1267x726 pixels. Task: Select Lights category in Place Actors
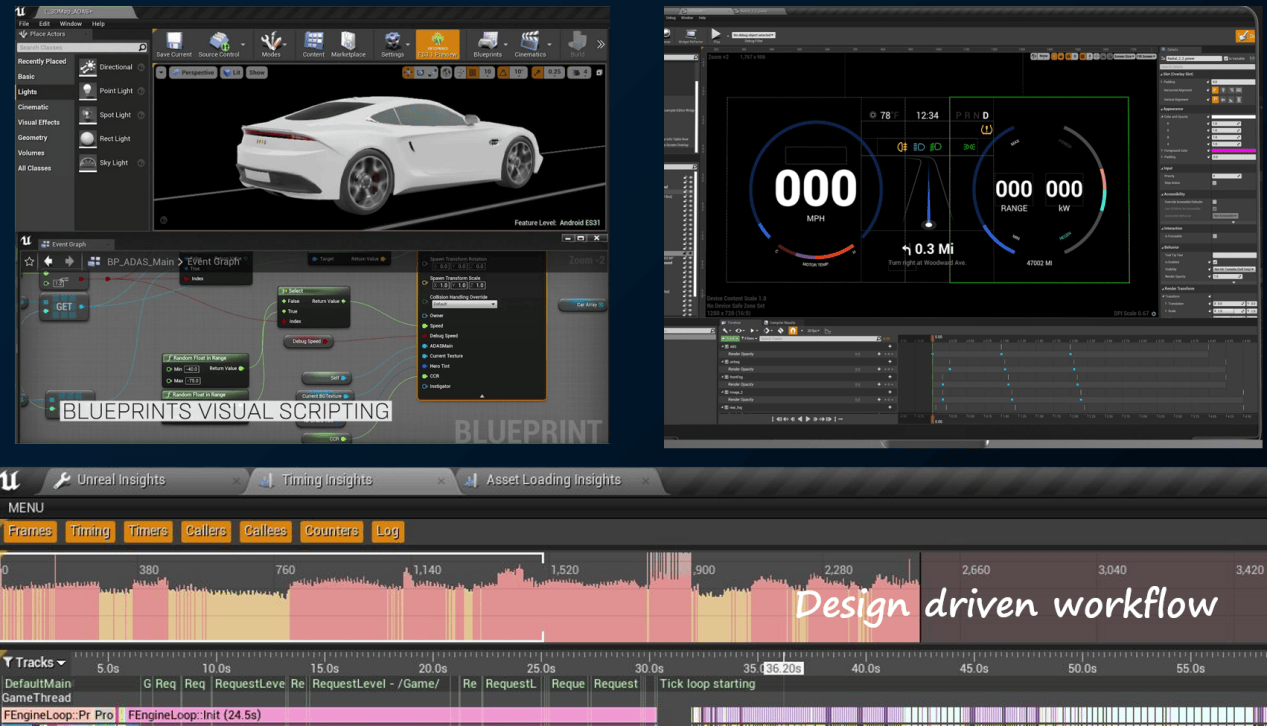pyautogui.click(x=44, y=92)
